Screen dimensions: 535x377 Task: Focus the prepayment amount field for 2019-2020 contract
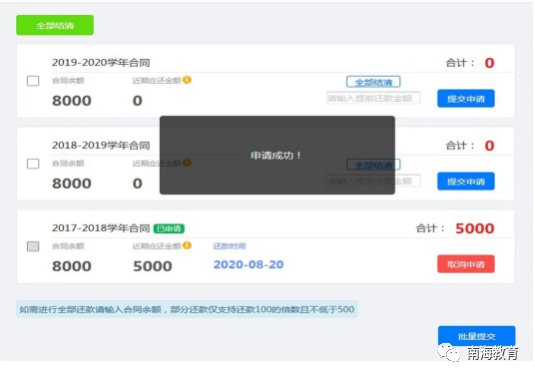(x=373, y=98)
